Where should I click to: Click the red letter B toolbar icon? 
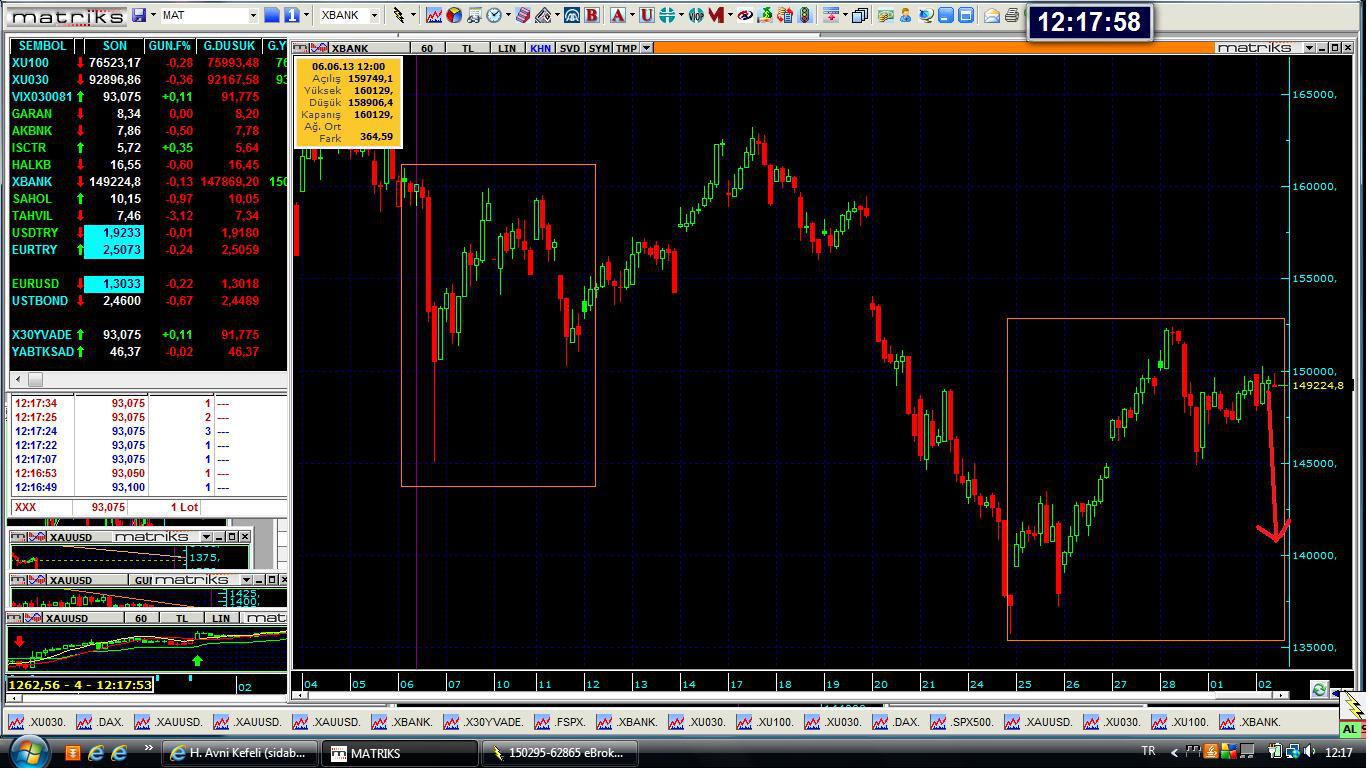point(592,15)
